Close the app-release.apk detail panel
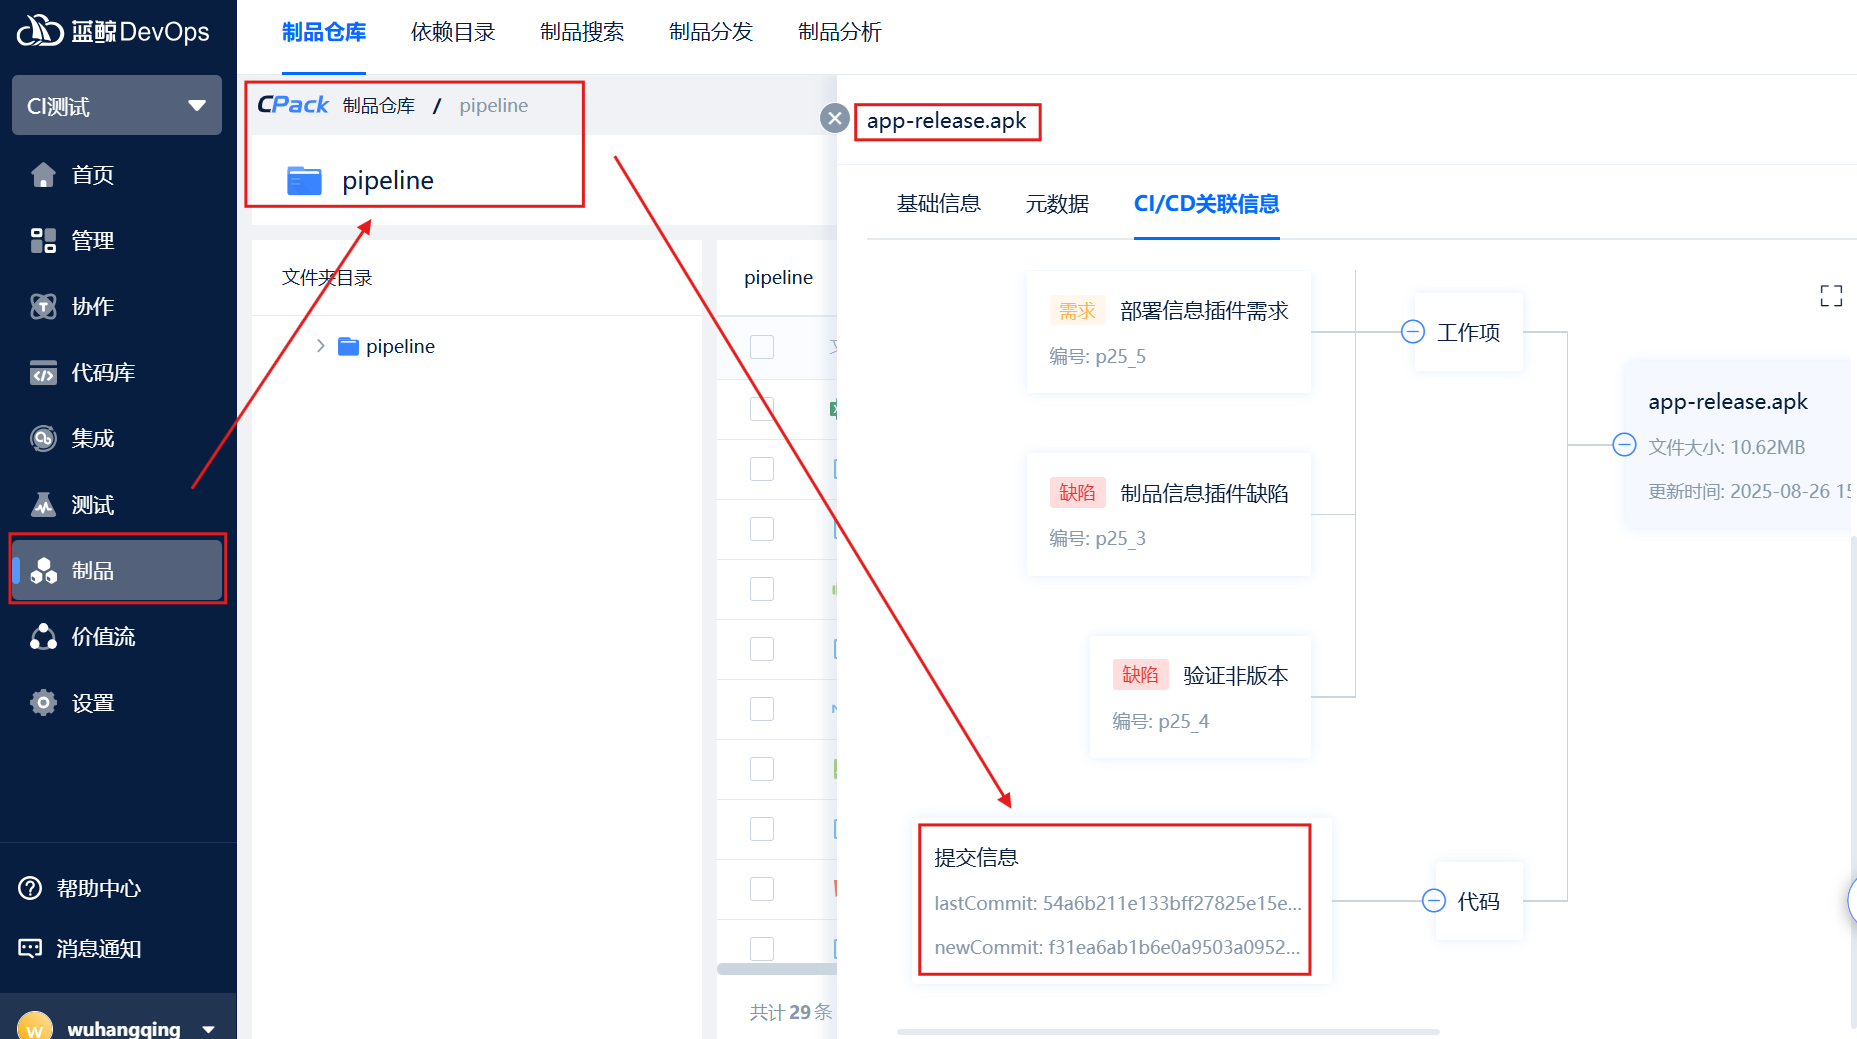Viewport: 1857px width, 1039px height. (x=834, y=119)
